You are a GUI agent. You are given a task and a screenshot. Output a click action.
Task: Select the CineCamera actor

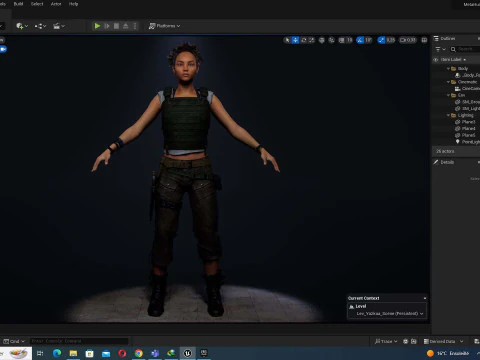click(468, 89)
